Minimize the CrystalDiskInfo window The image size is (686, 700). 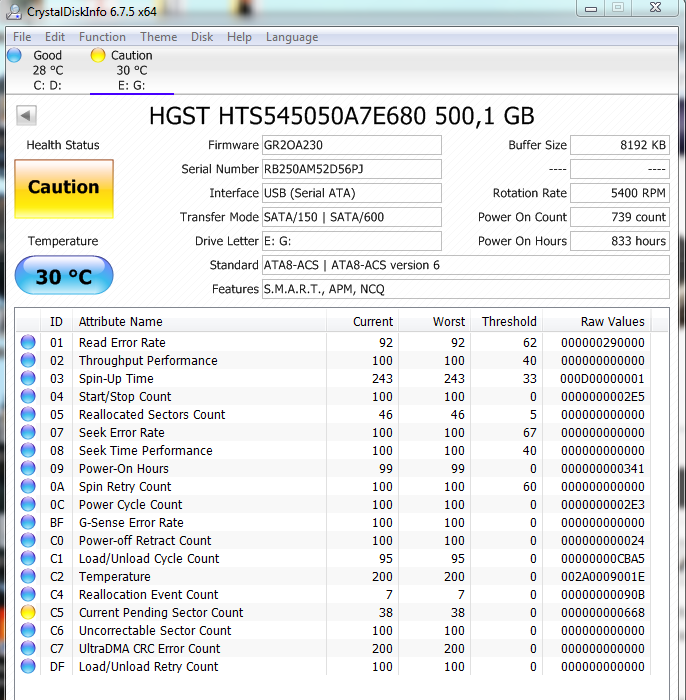[591, 8]
